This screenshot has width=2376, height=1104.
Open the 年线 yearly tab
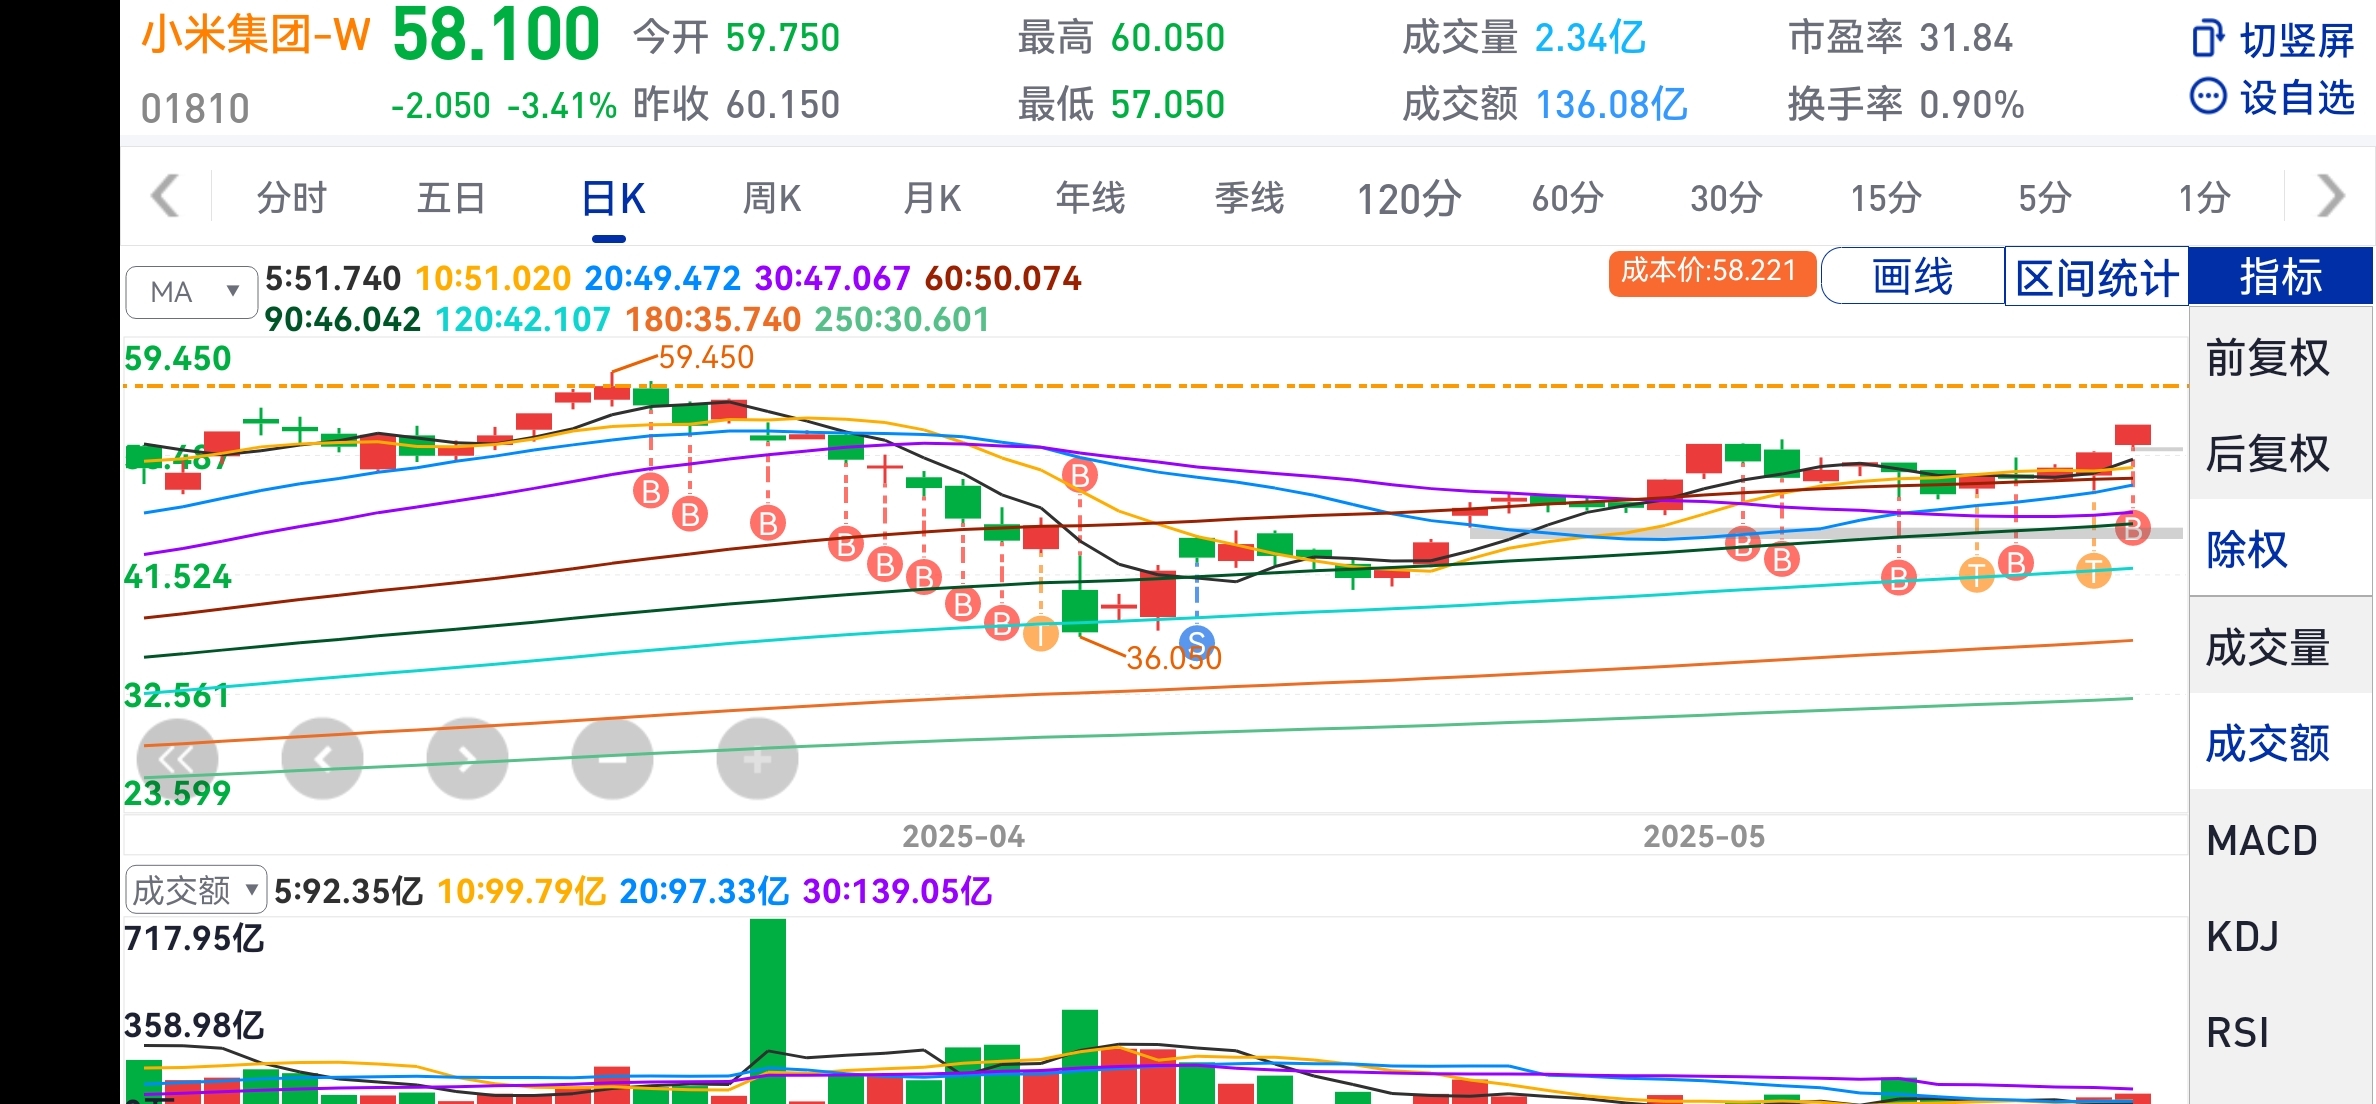[1090, 198]
